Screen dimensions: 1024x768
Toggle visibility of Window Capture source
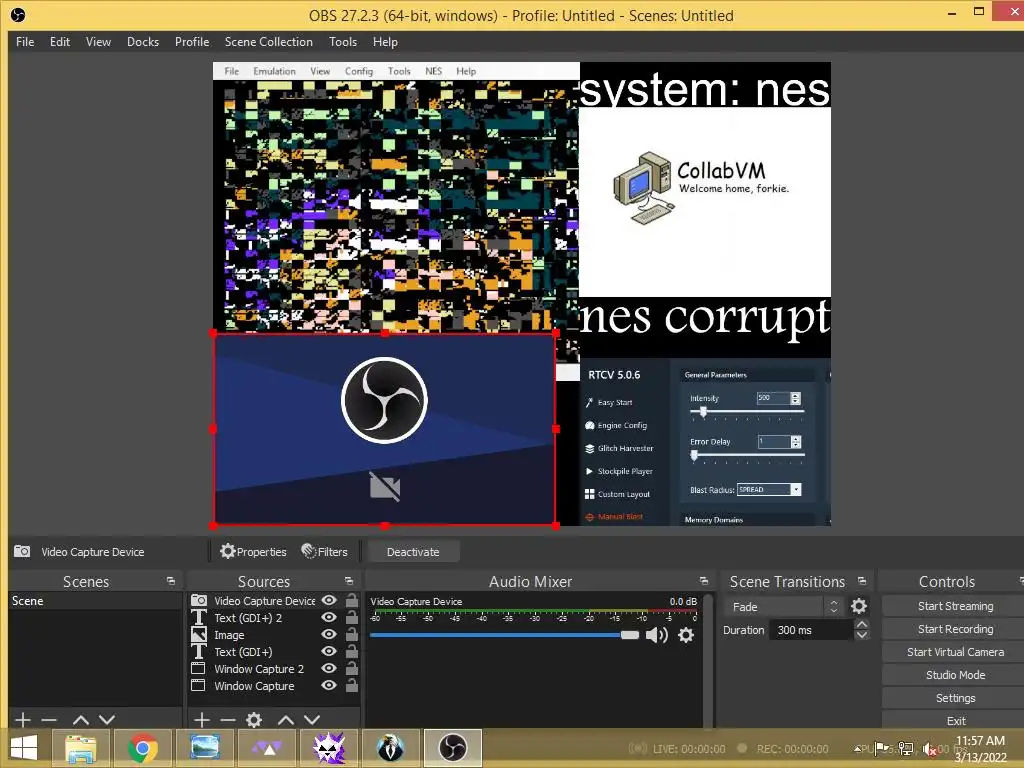[329, 685]
